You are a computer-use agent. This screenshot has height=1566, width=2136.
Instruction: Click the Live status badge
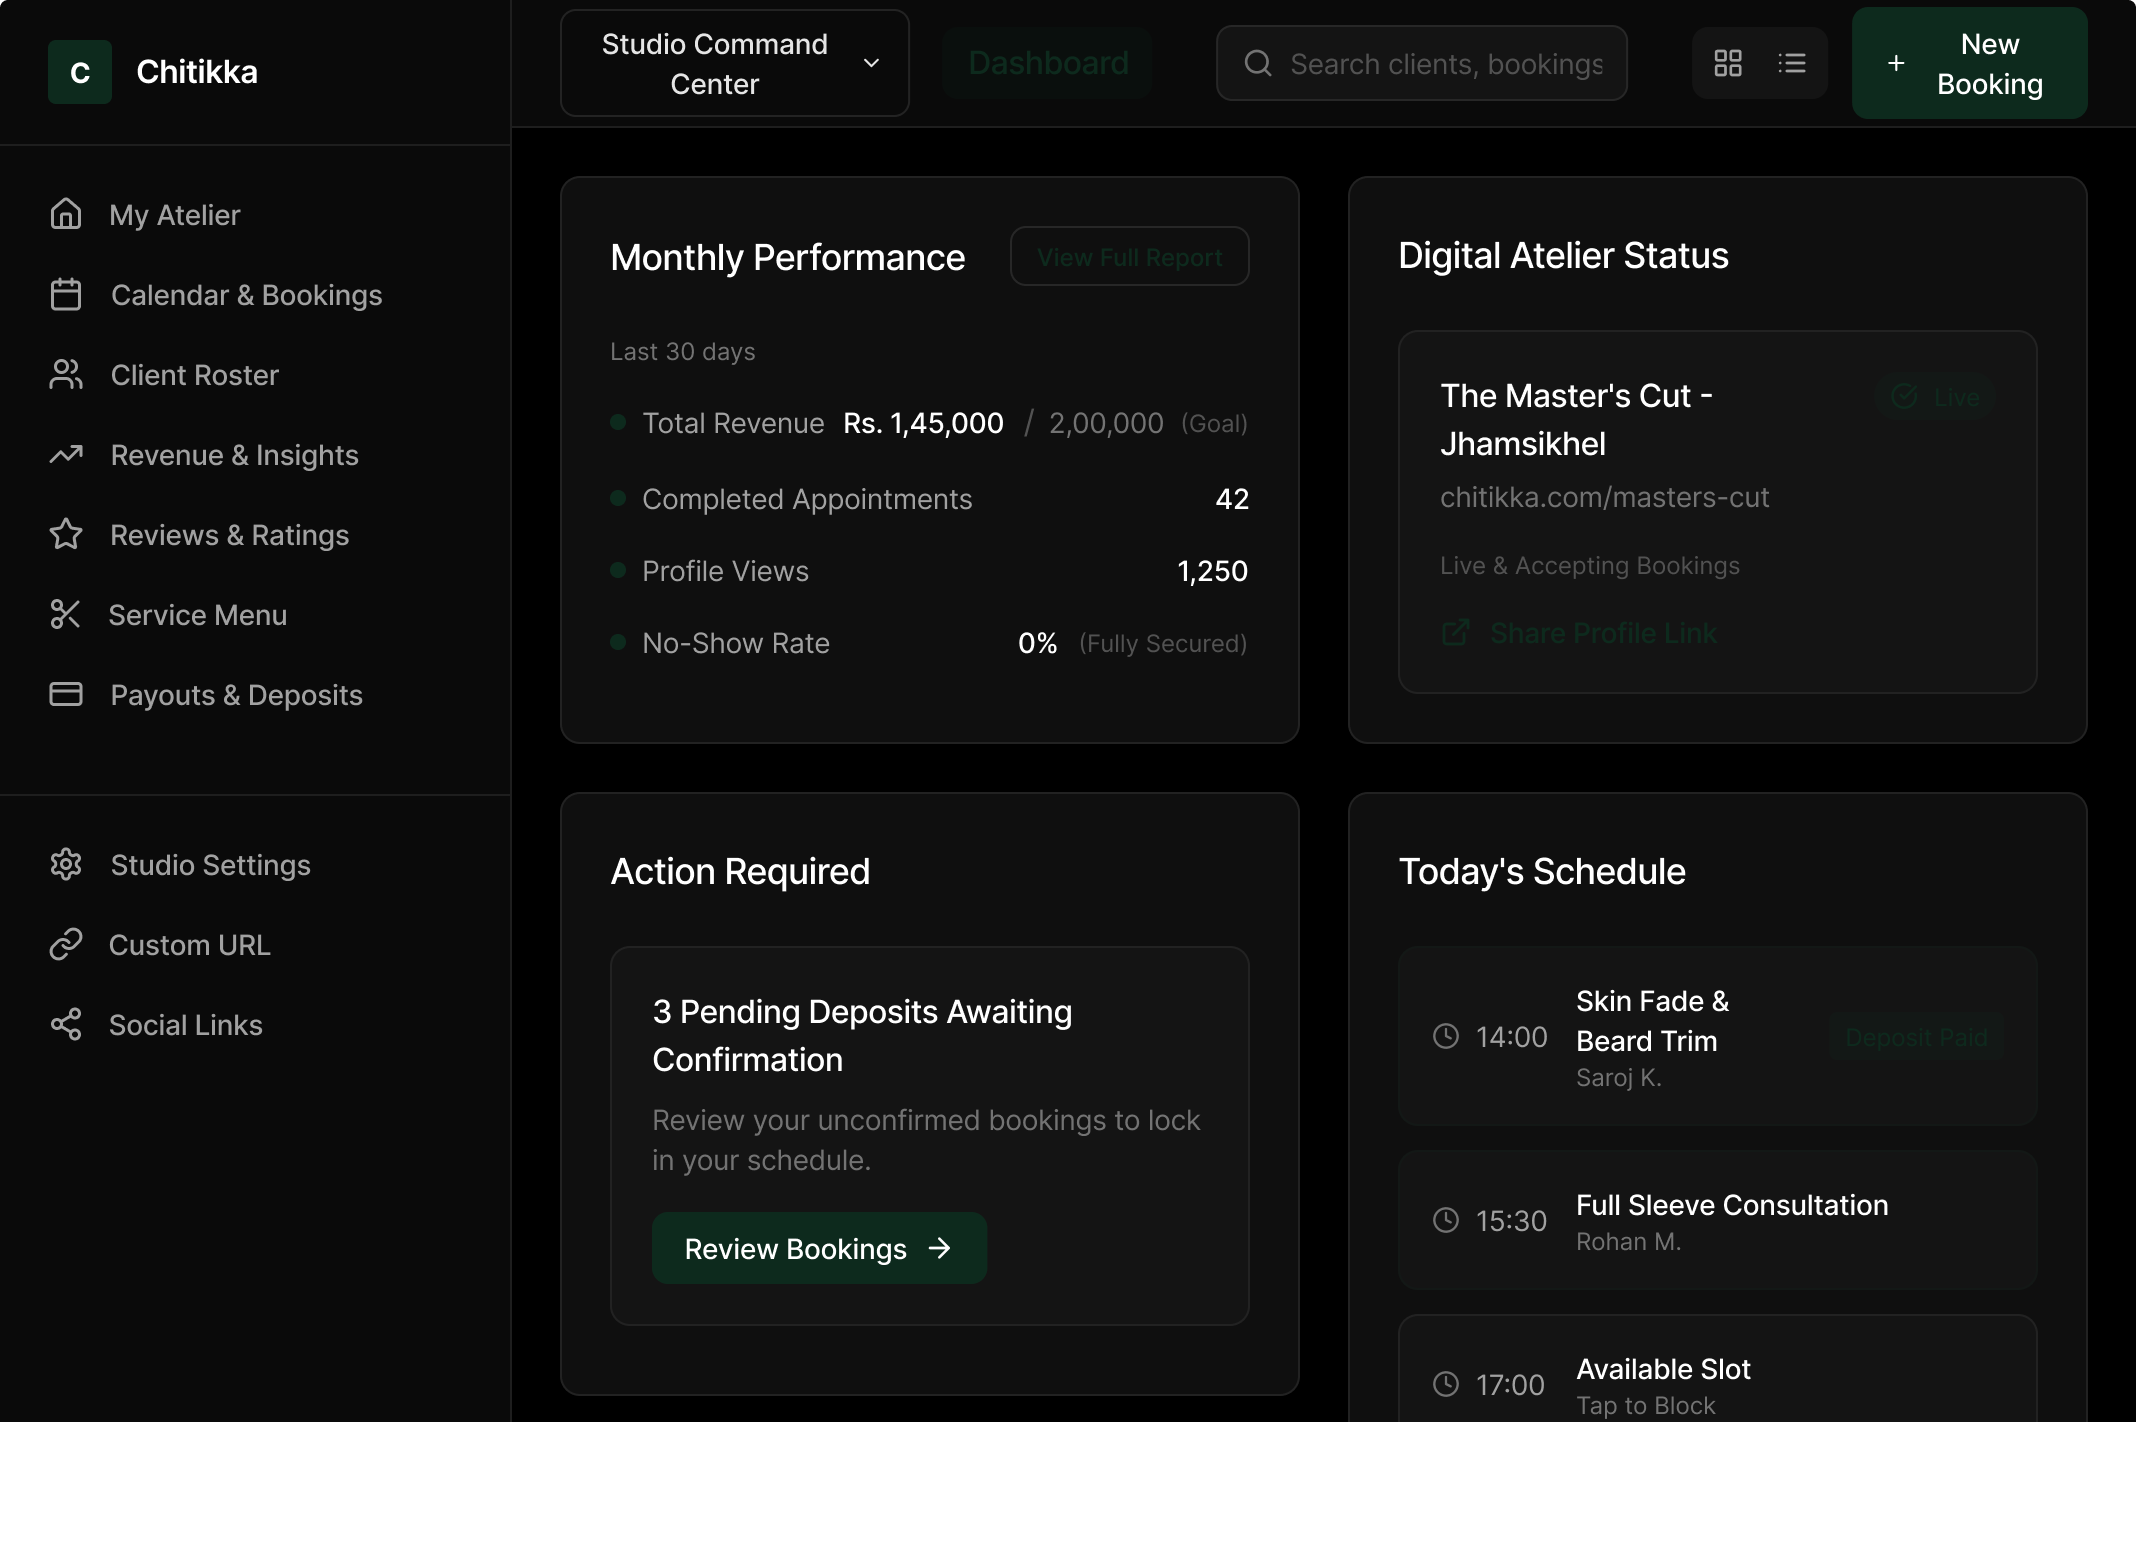pos(1935,397)
